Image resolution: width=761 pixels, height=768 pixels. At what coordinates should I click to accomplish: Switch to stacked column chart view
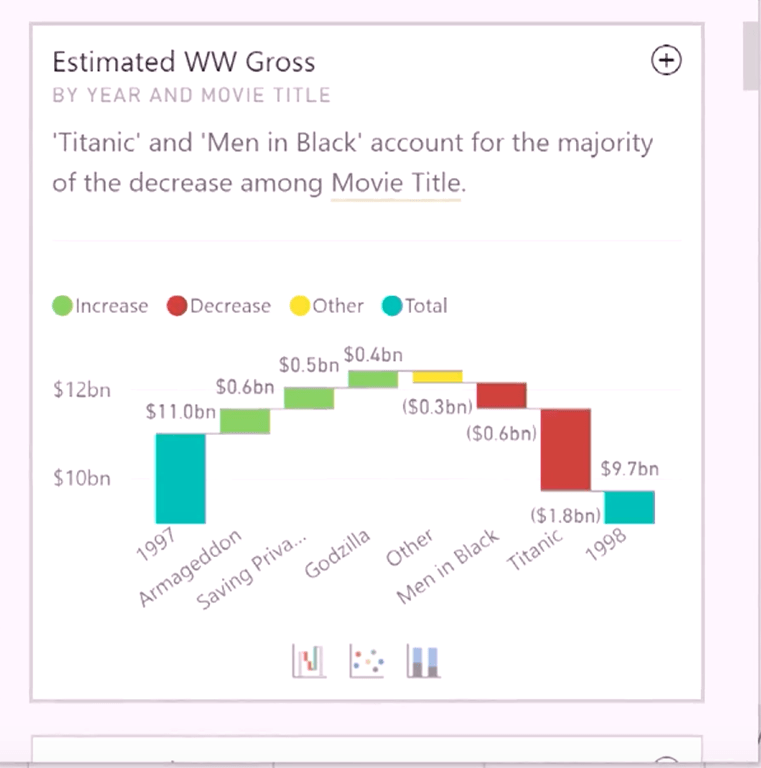click(x=423, y=660)
